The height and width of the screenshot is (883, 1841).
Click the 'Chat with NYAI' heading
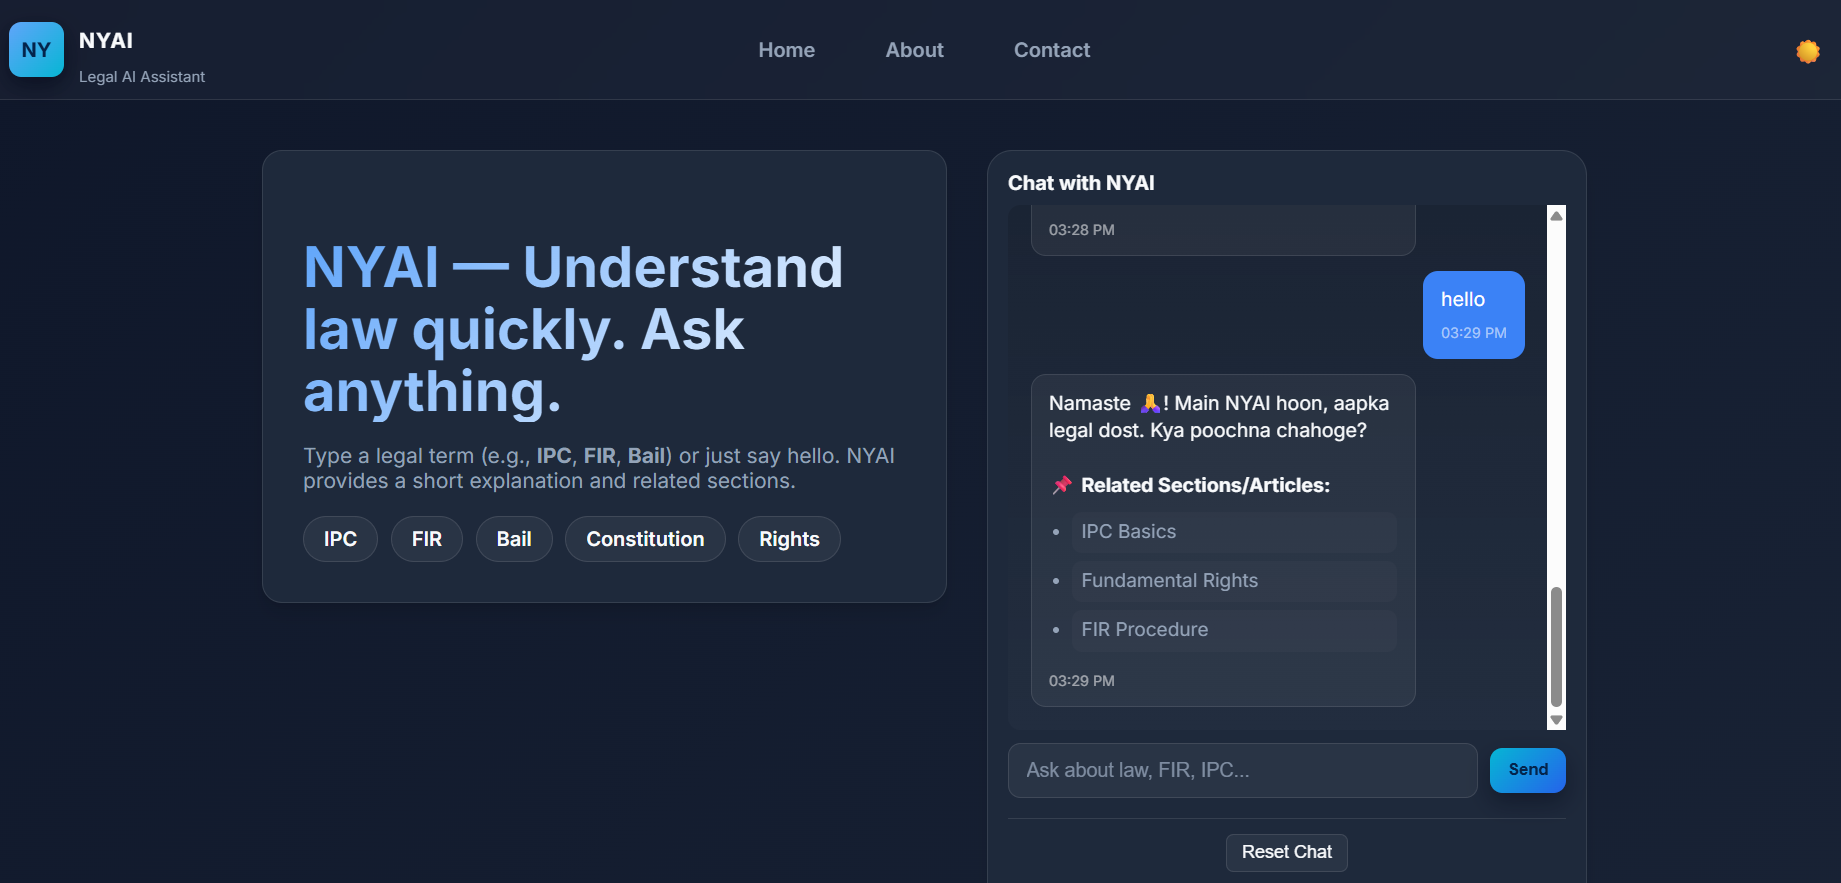[1081, 183]
